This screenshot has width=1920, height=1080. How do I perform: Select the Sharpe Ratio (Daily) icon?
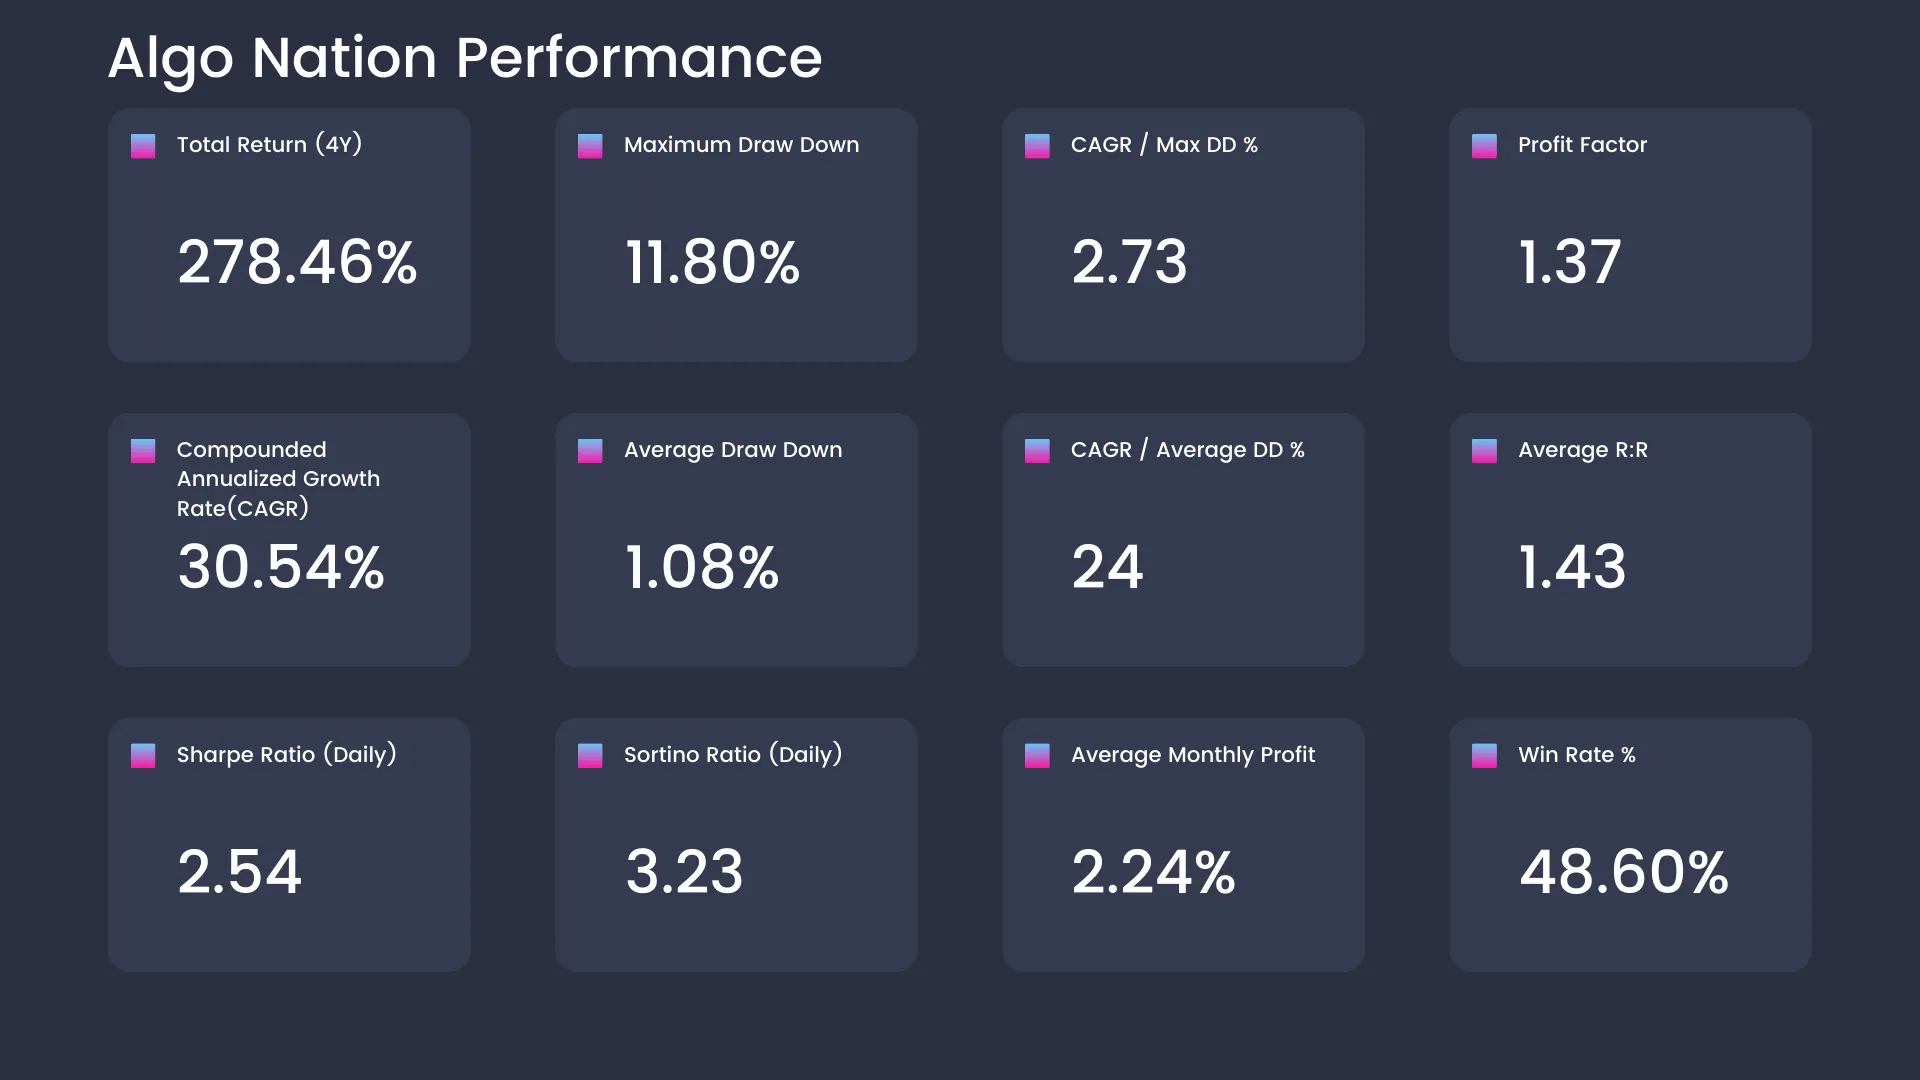[143, 756]
